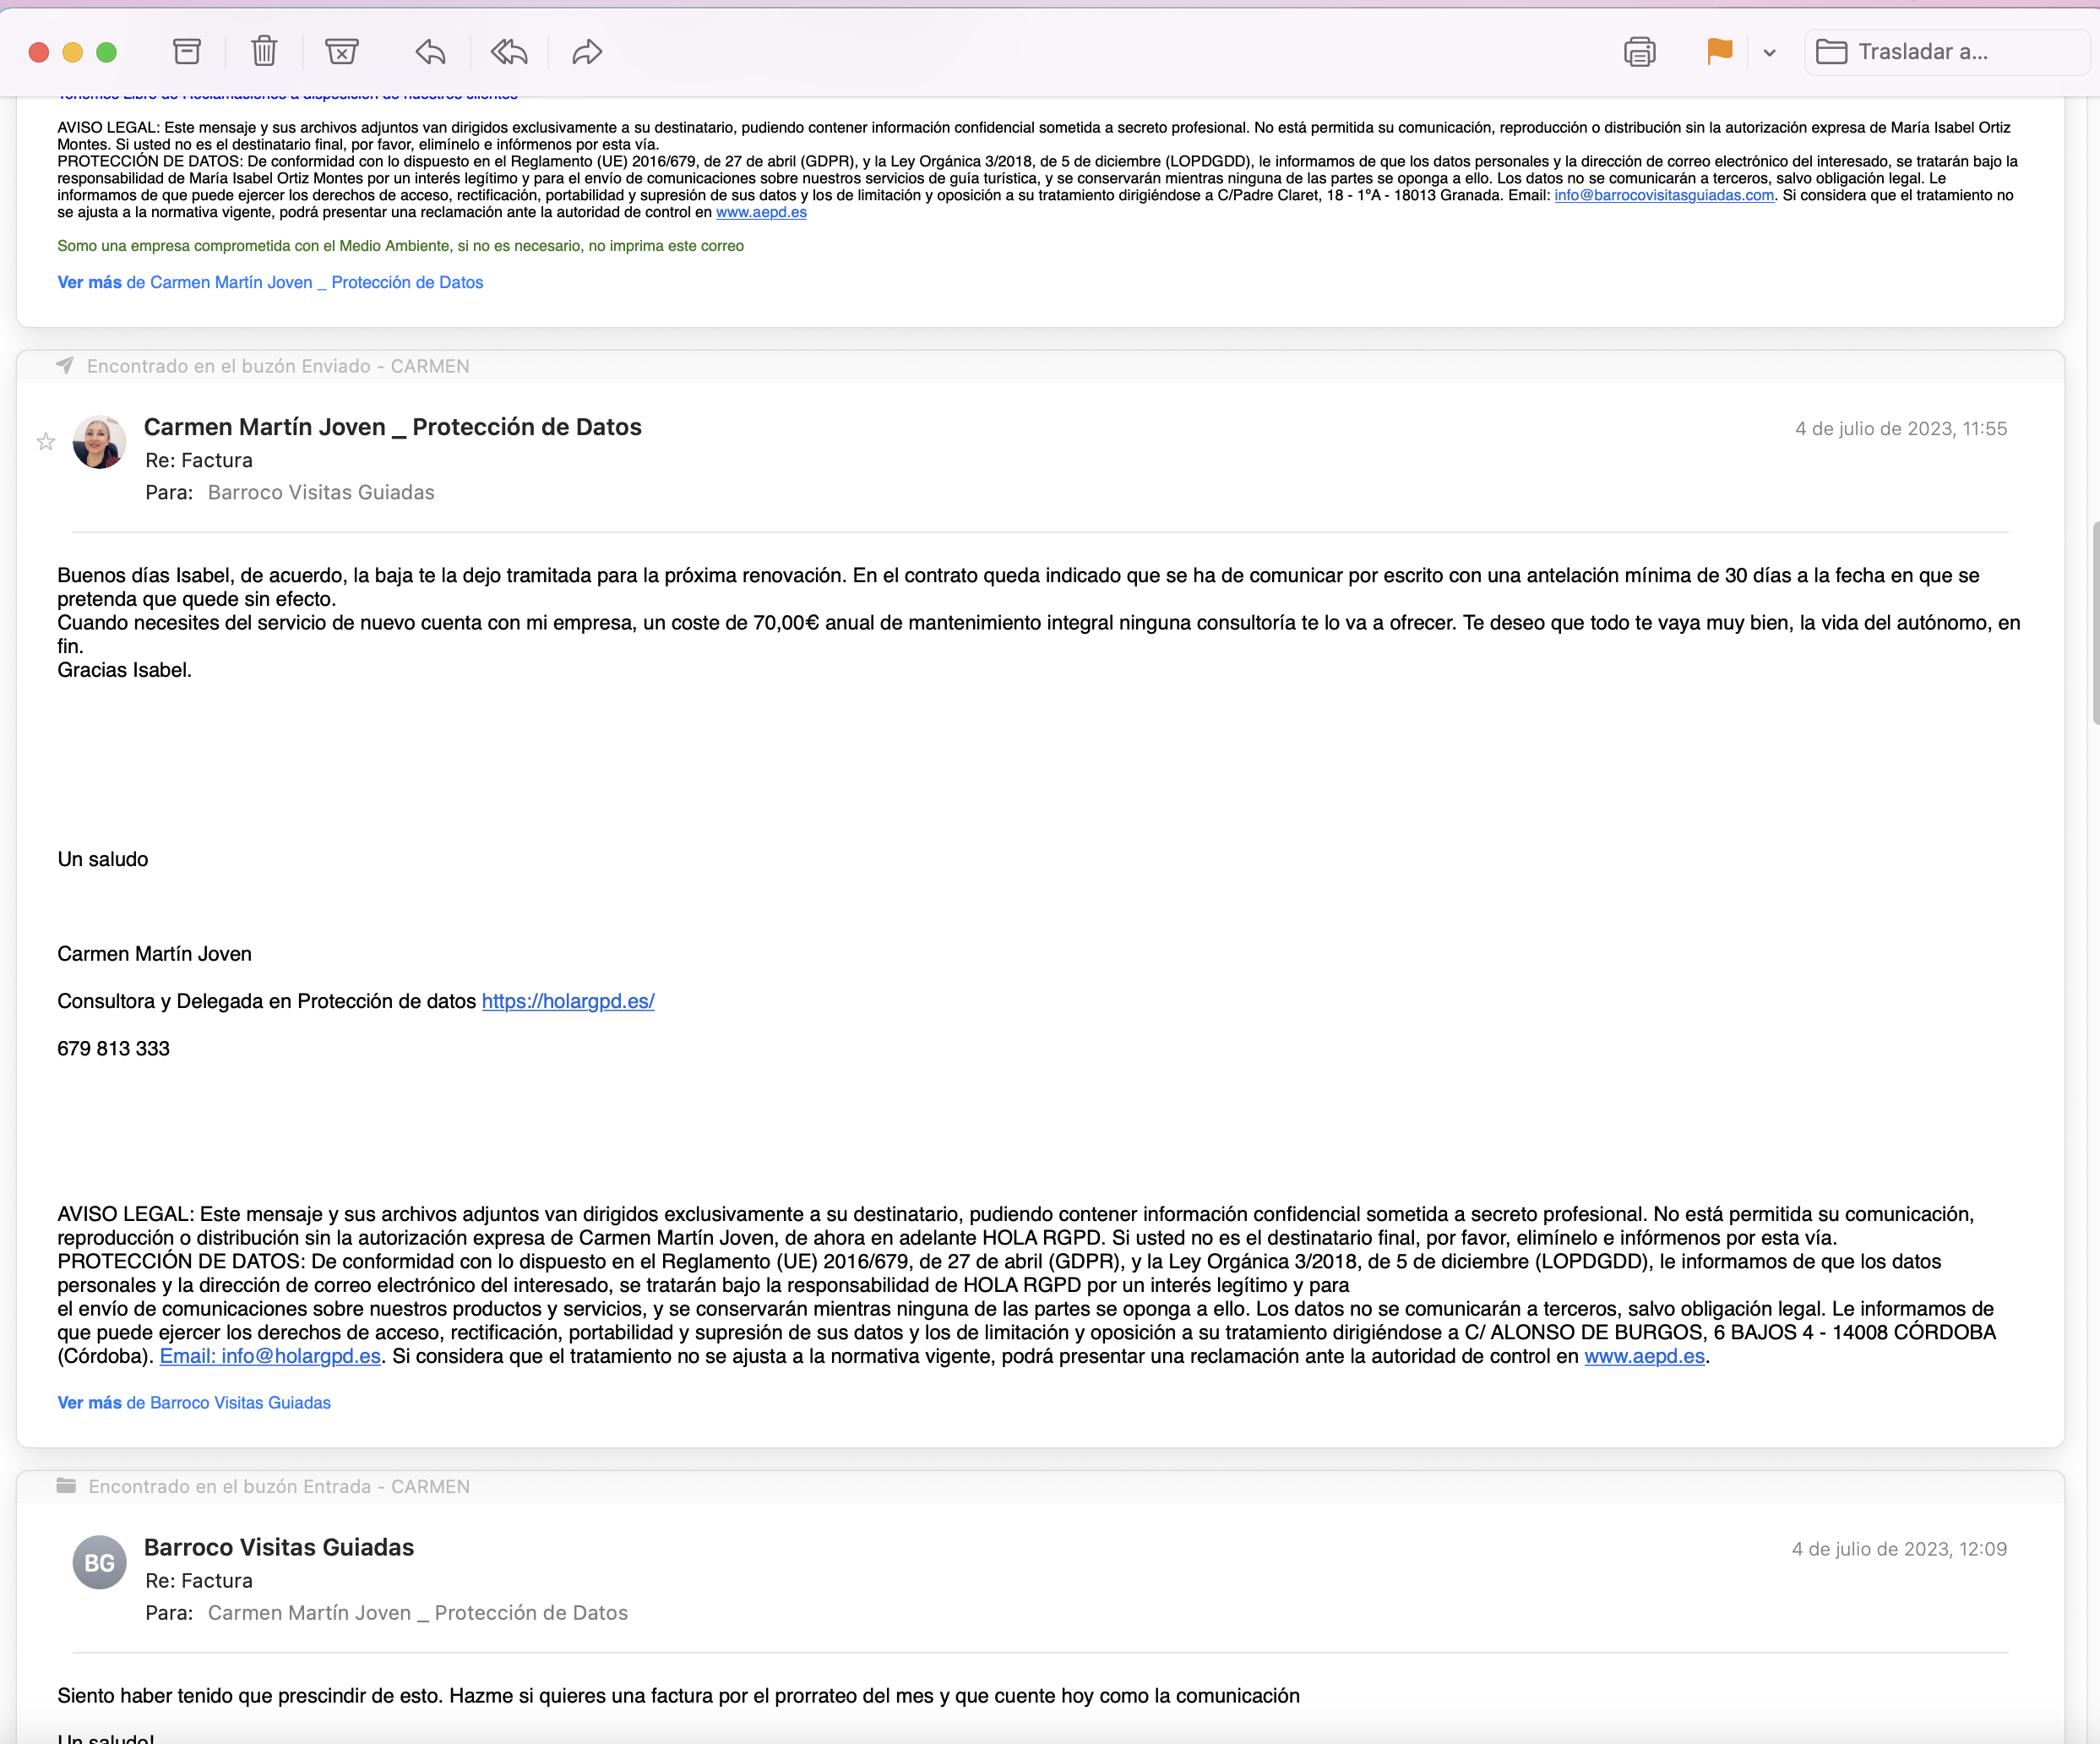Expand Ver más de Barroco Visitas Guiadas

click(194, 1402)
